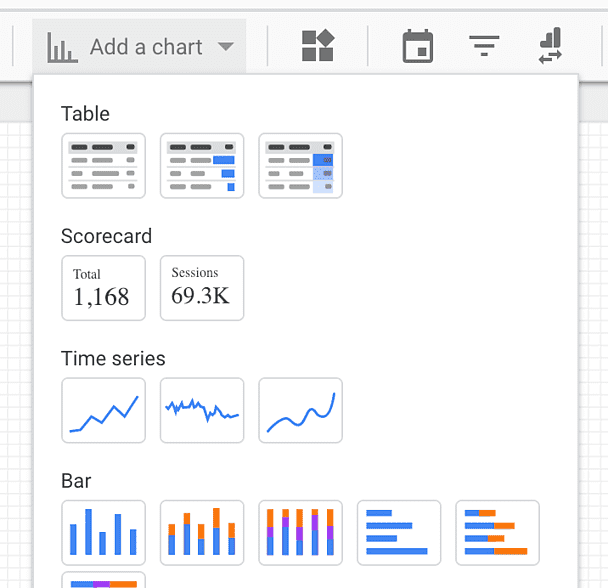
Task: Click the Table section heading
Action: (x=85, y=114)
